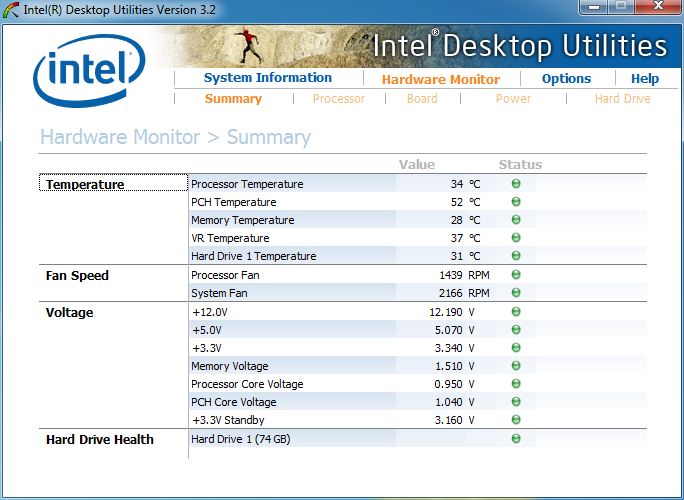Click the Processor Fan label

(225, 275)
